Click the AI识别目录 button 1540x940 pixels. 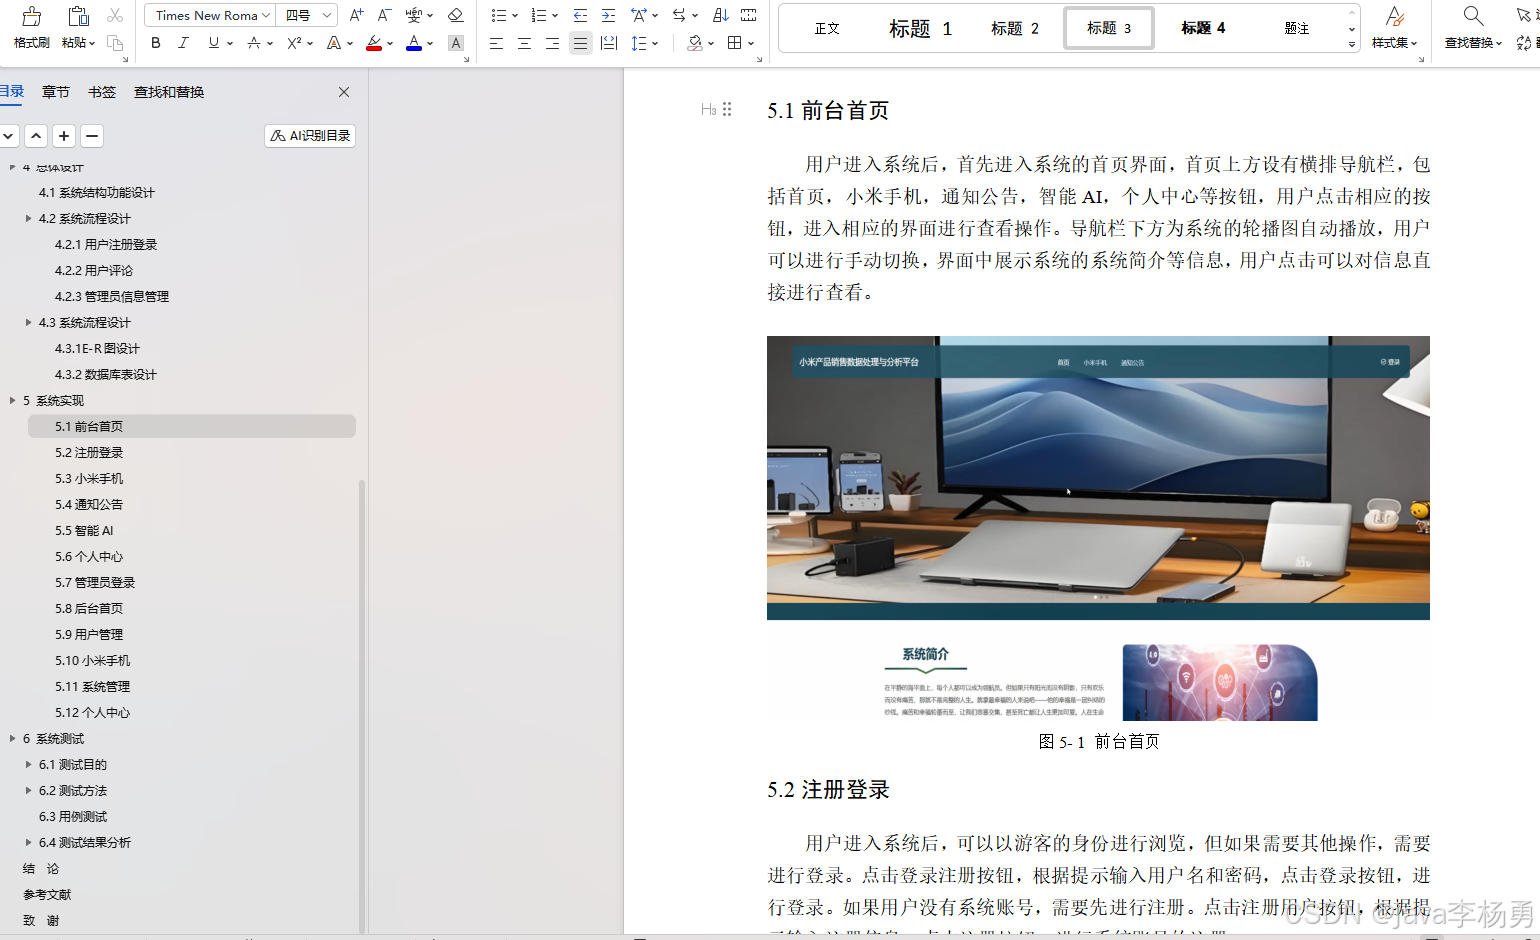pyautogui.click(x=310, y=136)
